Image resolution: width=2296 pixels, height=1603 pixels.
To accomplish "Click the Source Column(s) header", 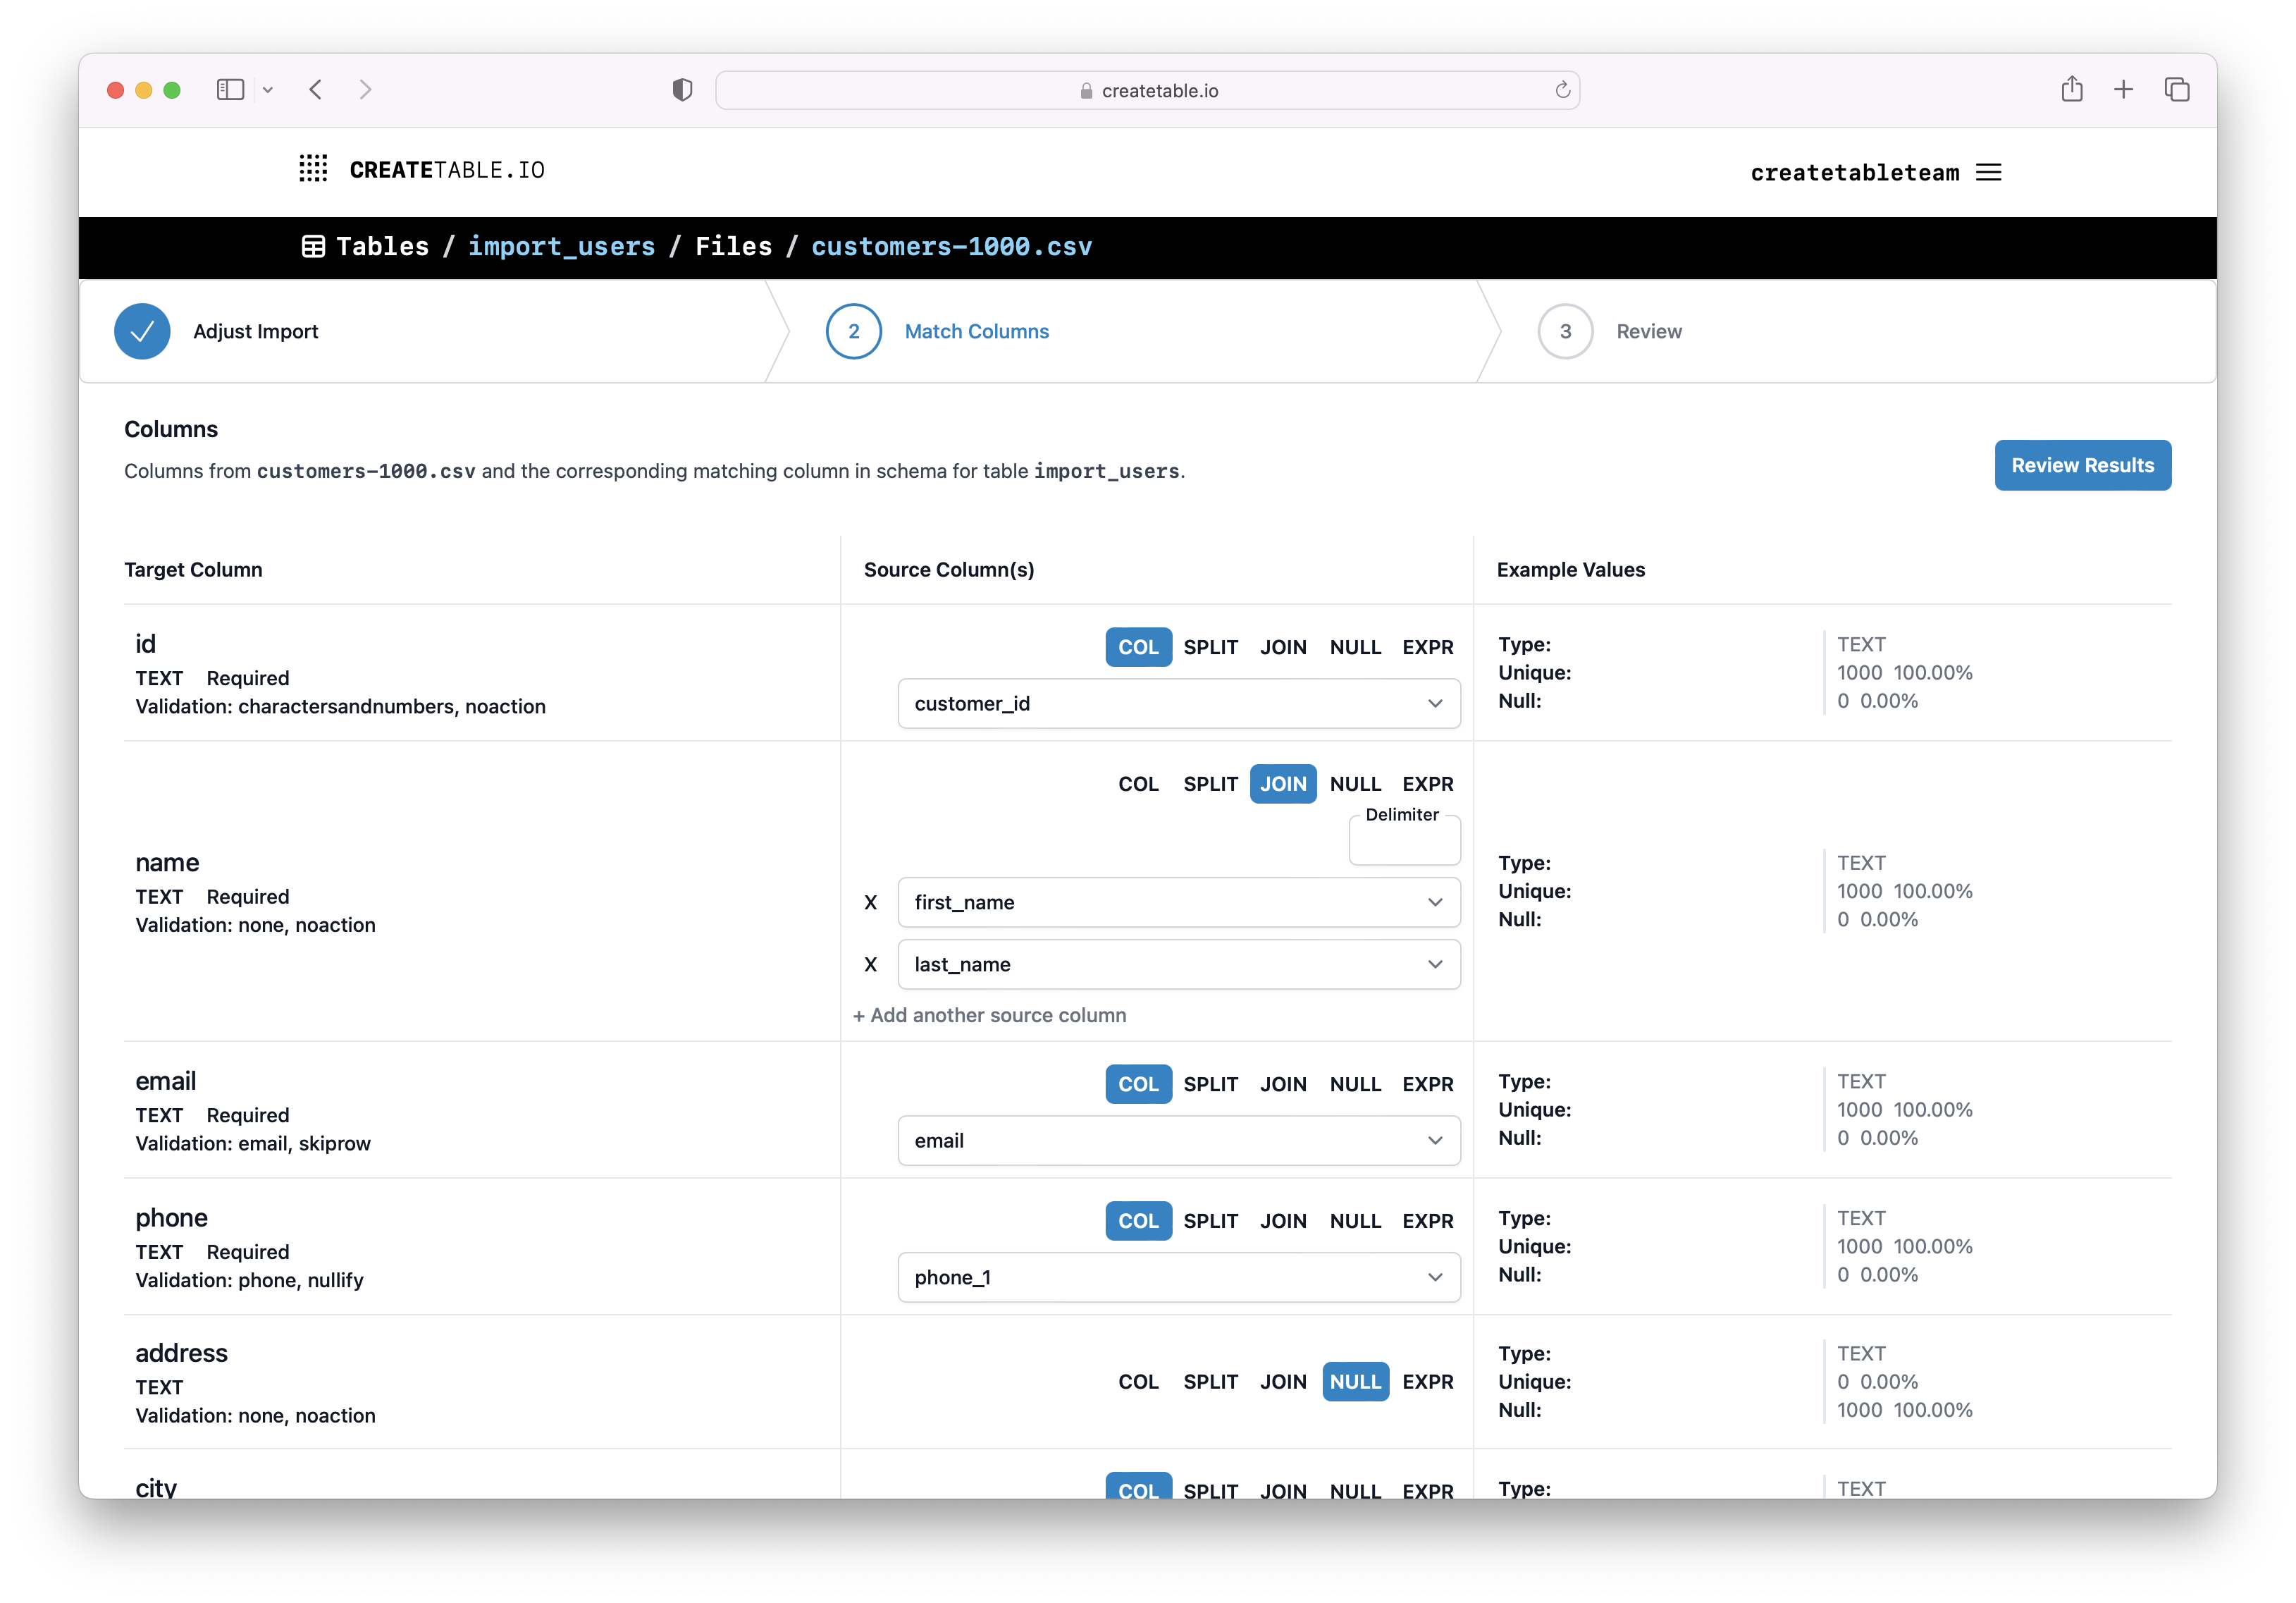I will click(x=948, y=570).
